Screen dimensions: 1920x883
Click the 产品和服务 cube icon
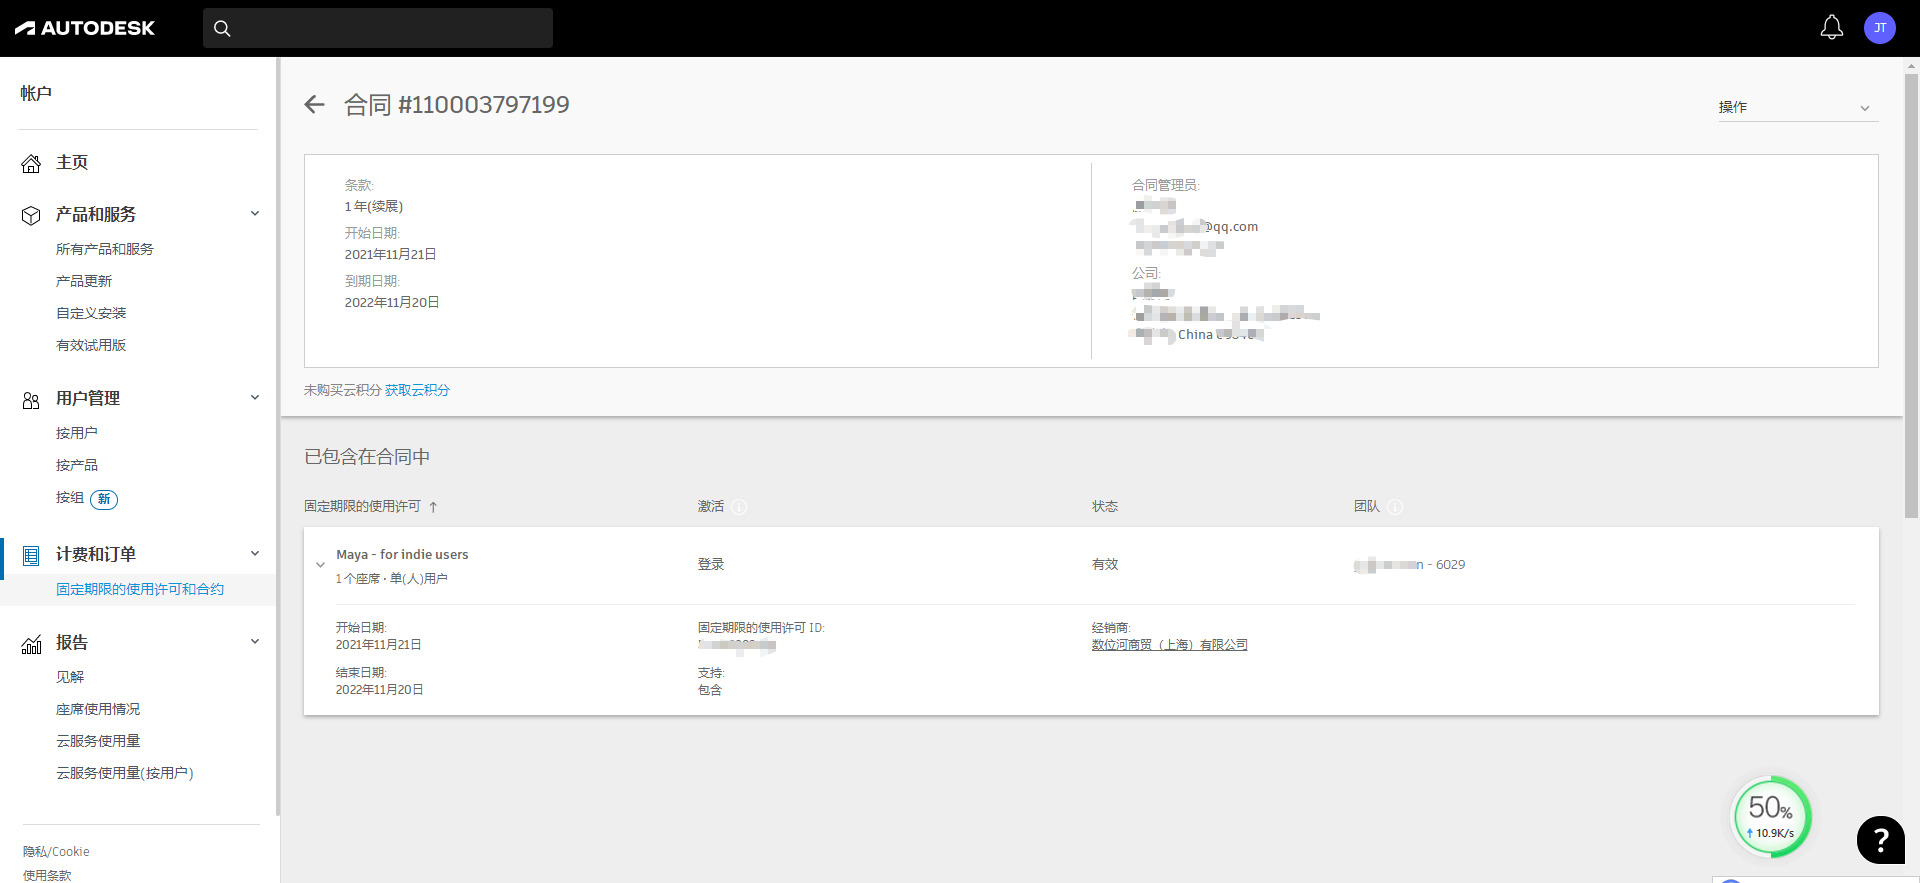[31, 215]
